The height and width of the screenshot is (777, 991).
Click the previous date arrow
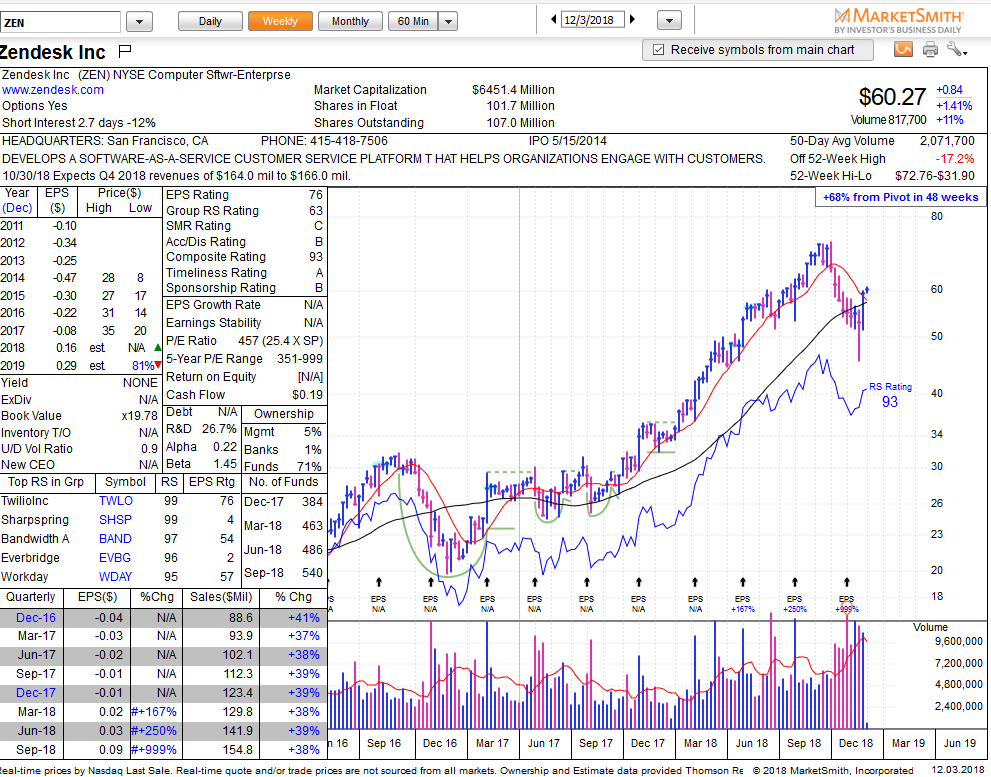click(x=554, y=20)
